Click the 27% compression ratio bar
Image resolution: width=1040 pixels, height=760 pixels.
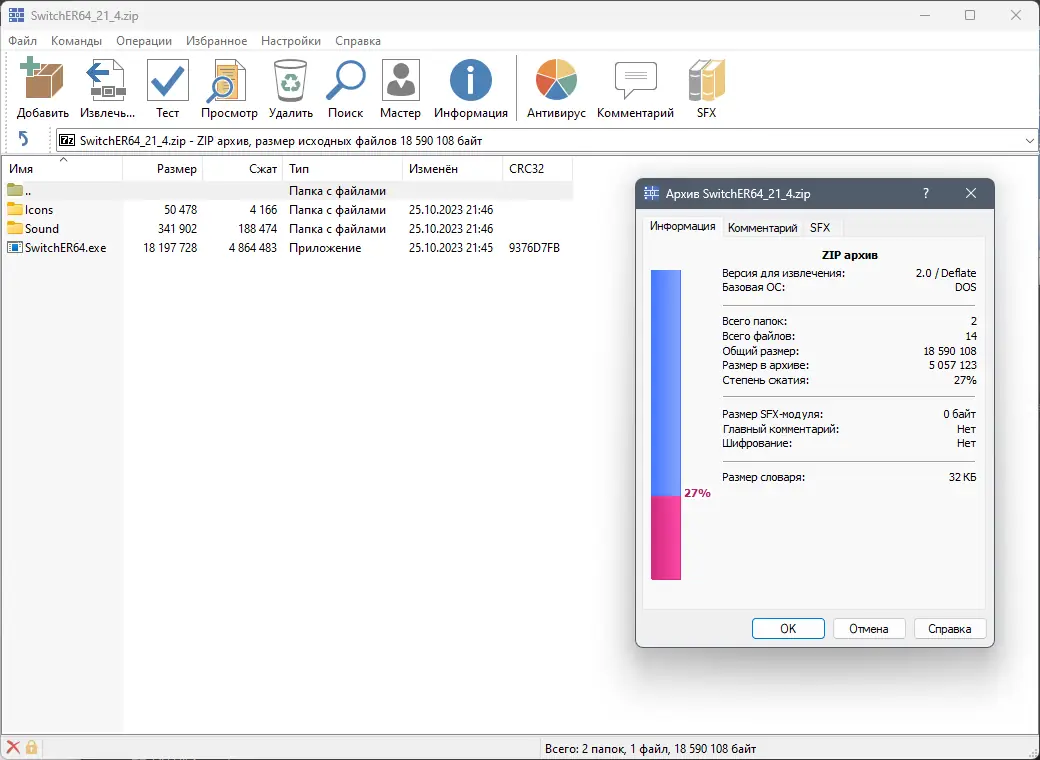point(666,424)
